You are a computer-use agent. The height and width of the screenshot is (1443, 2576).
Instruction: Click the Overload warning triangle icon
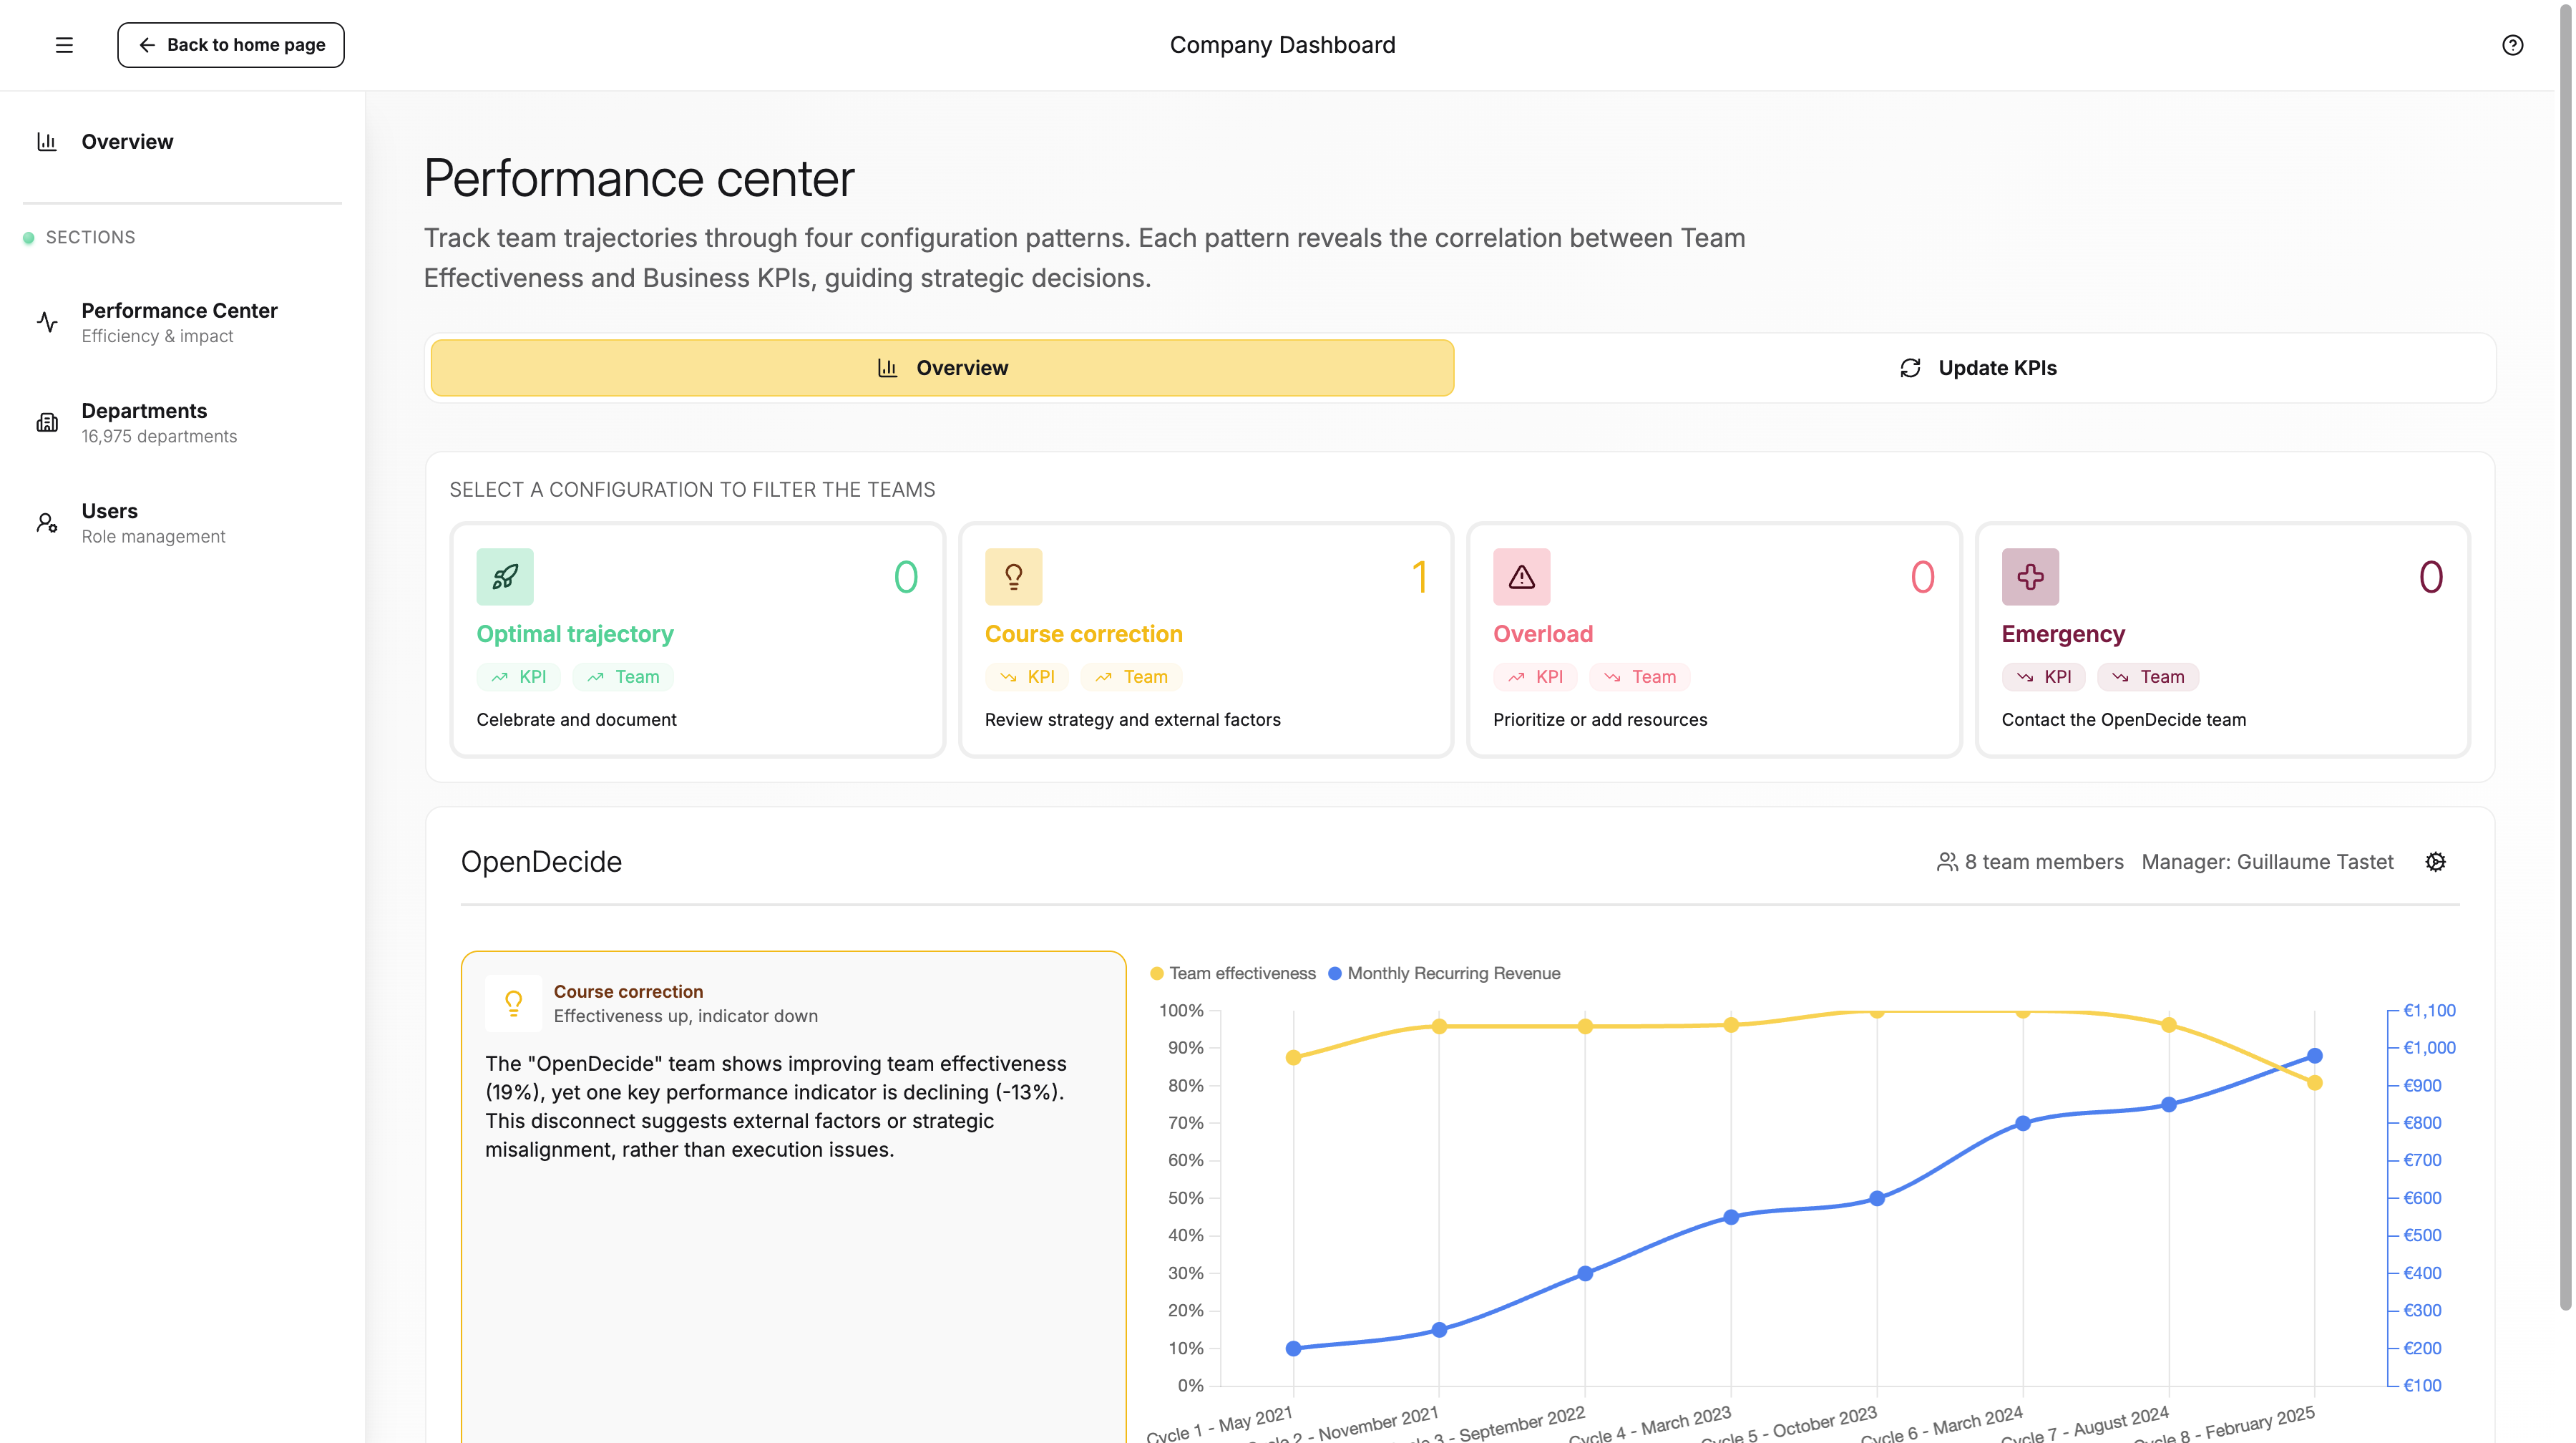[1521, 577]
